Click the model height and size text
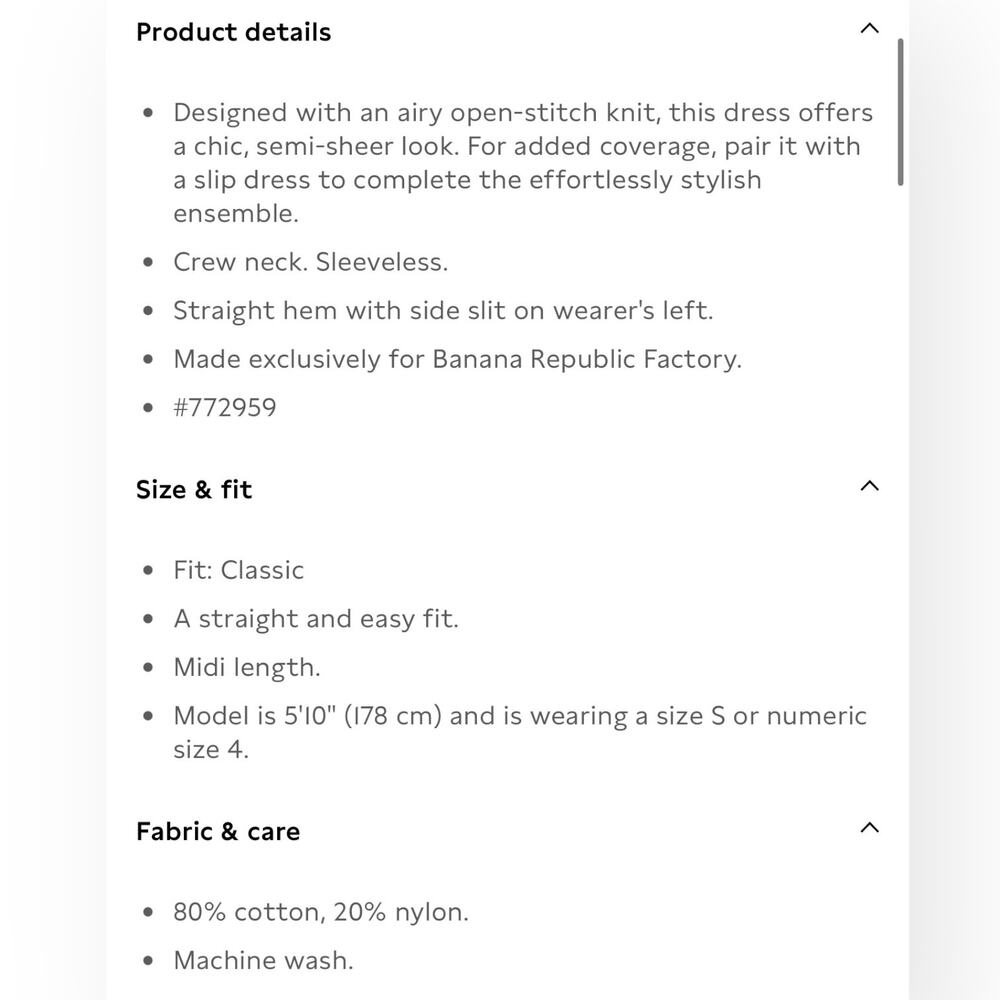1000x1000 pixels. click(x=520, y=732)
